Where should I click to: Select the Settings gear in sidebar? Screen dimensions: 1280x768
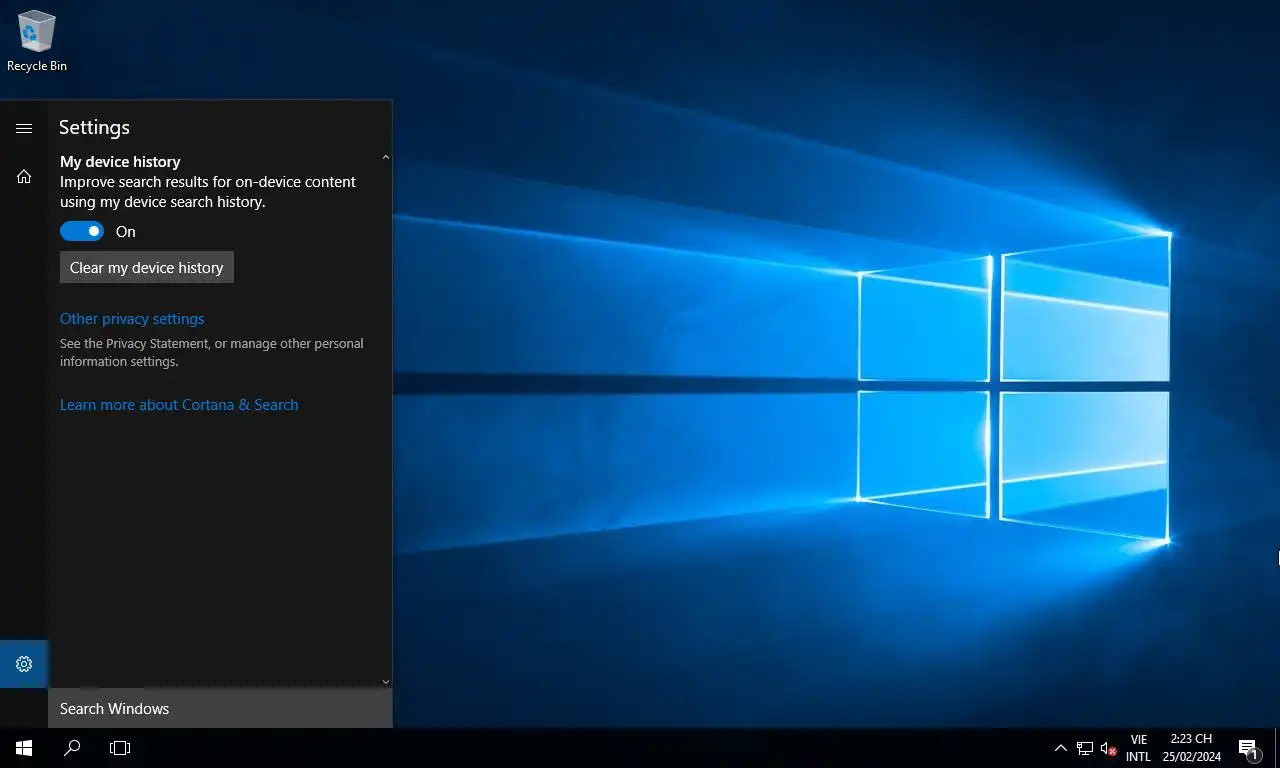click(x=24, y=664)
